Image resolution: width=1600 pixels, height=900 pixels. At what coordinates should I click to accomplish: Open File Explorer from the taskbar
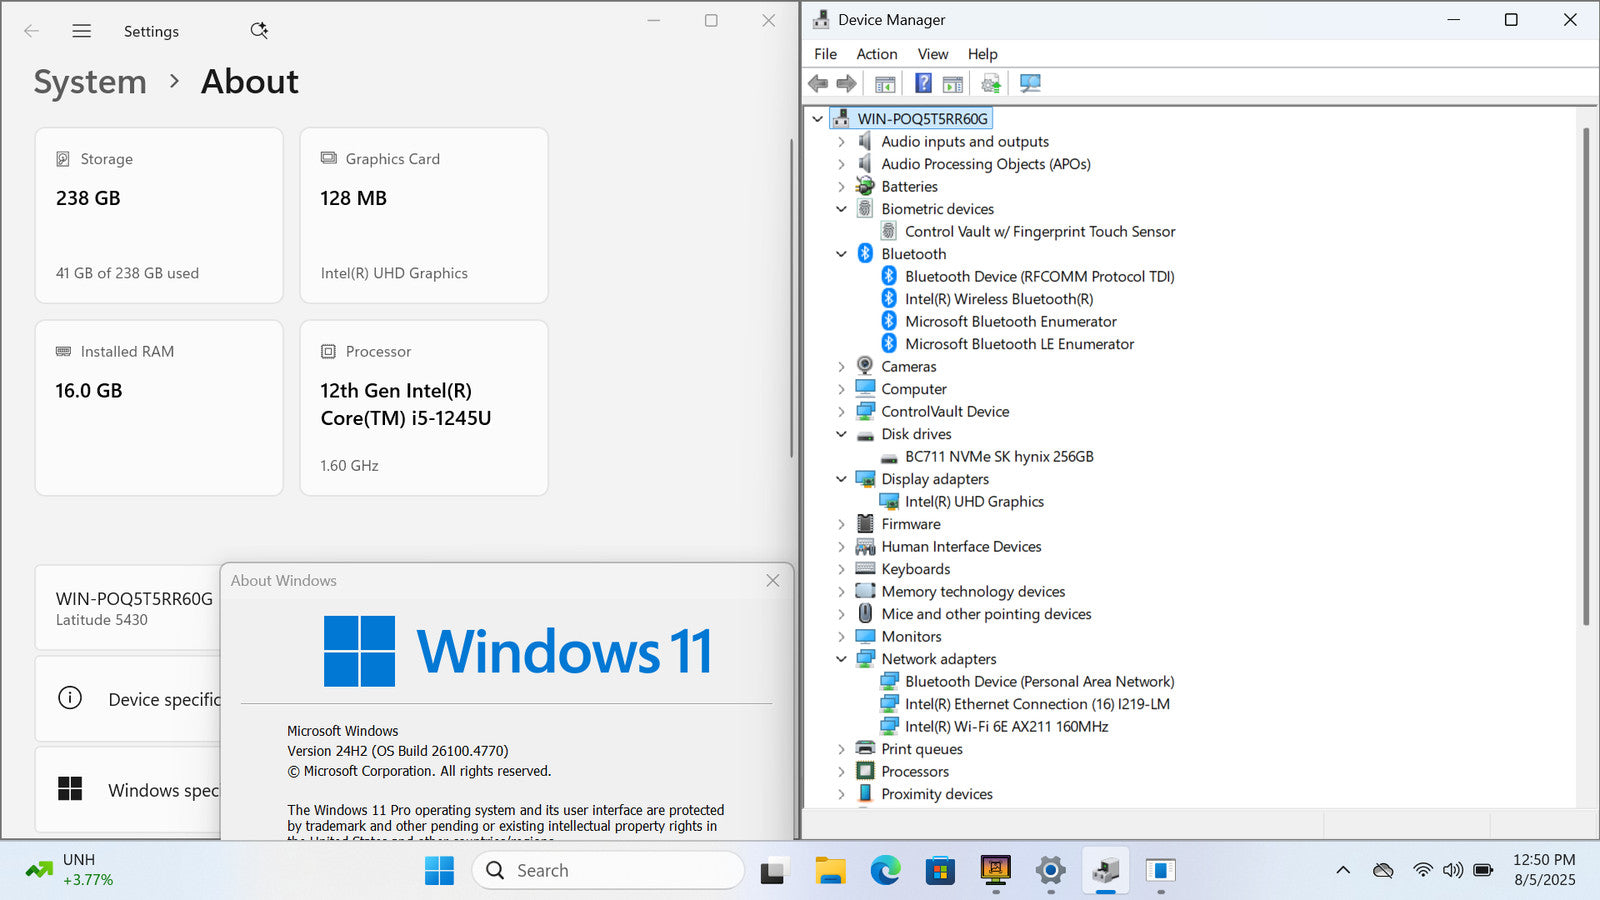tap(830, 871)
